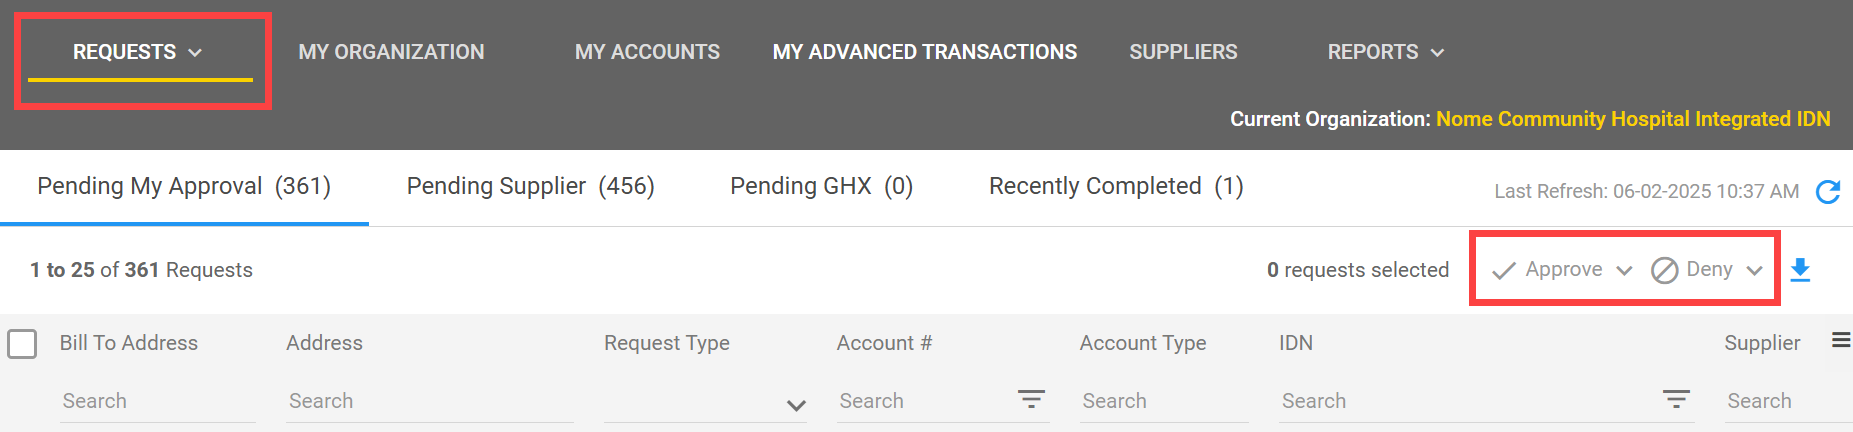
Task: Toggle the select-all requests checkbox
Action: point(22,344)
